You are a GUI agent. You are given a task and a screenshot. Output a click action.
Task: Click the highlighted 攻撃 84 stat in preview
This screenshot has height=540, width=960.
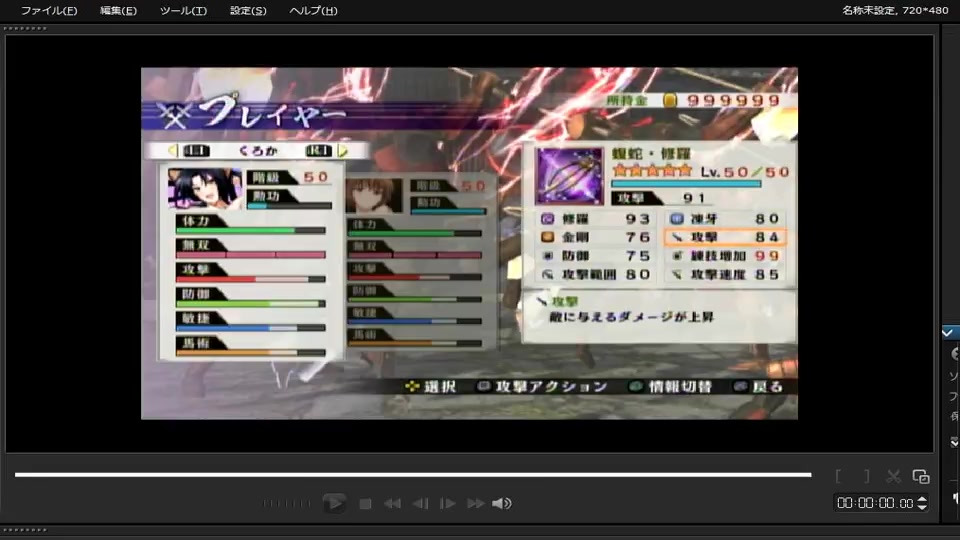725,237
